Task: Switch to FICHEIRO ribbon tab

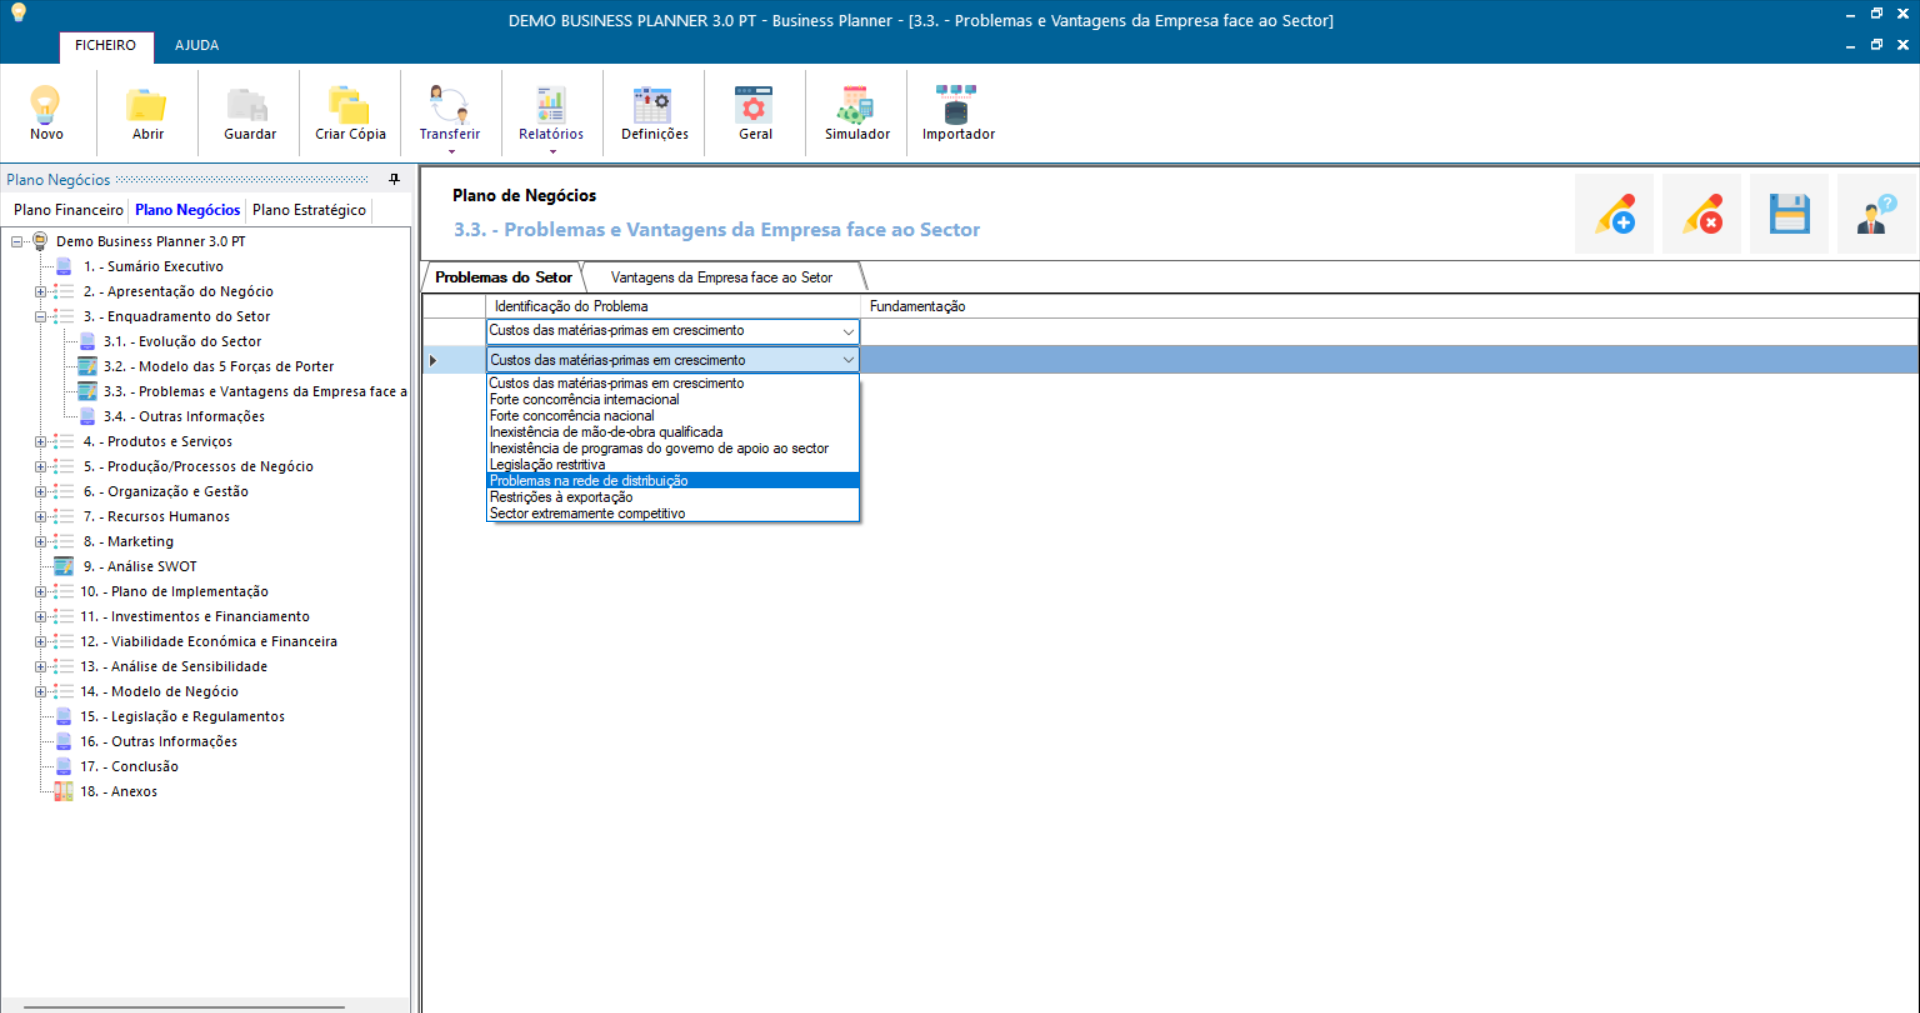Action: coord(105,46)
